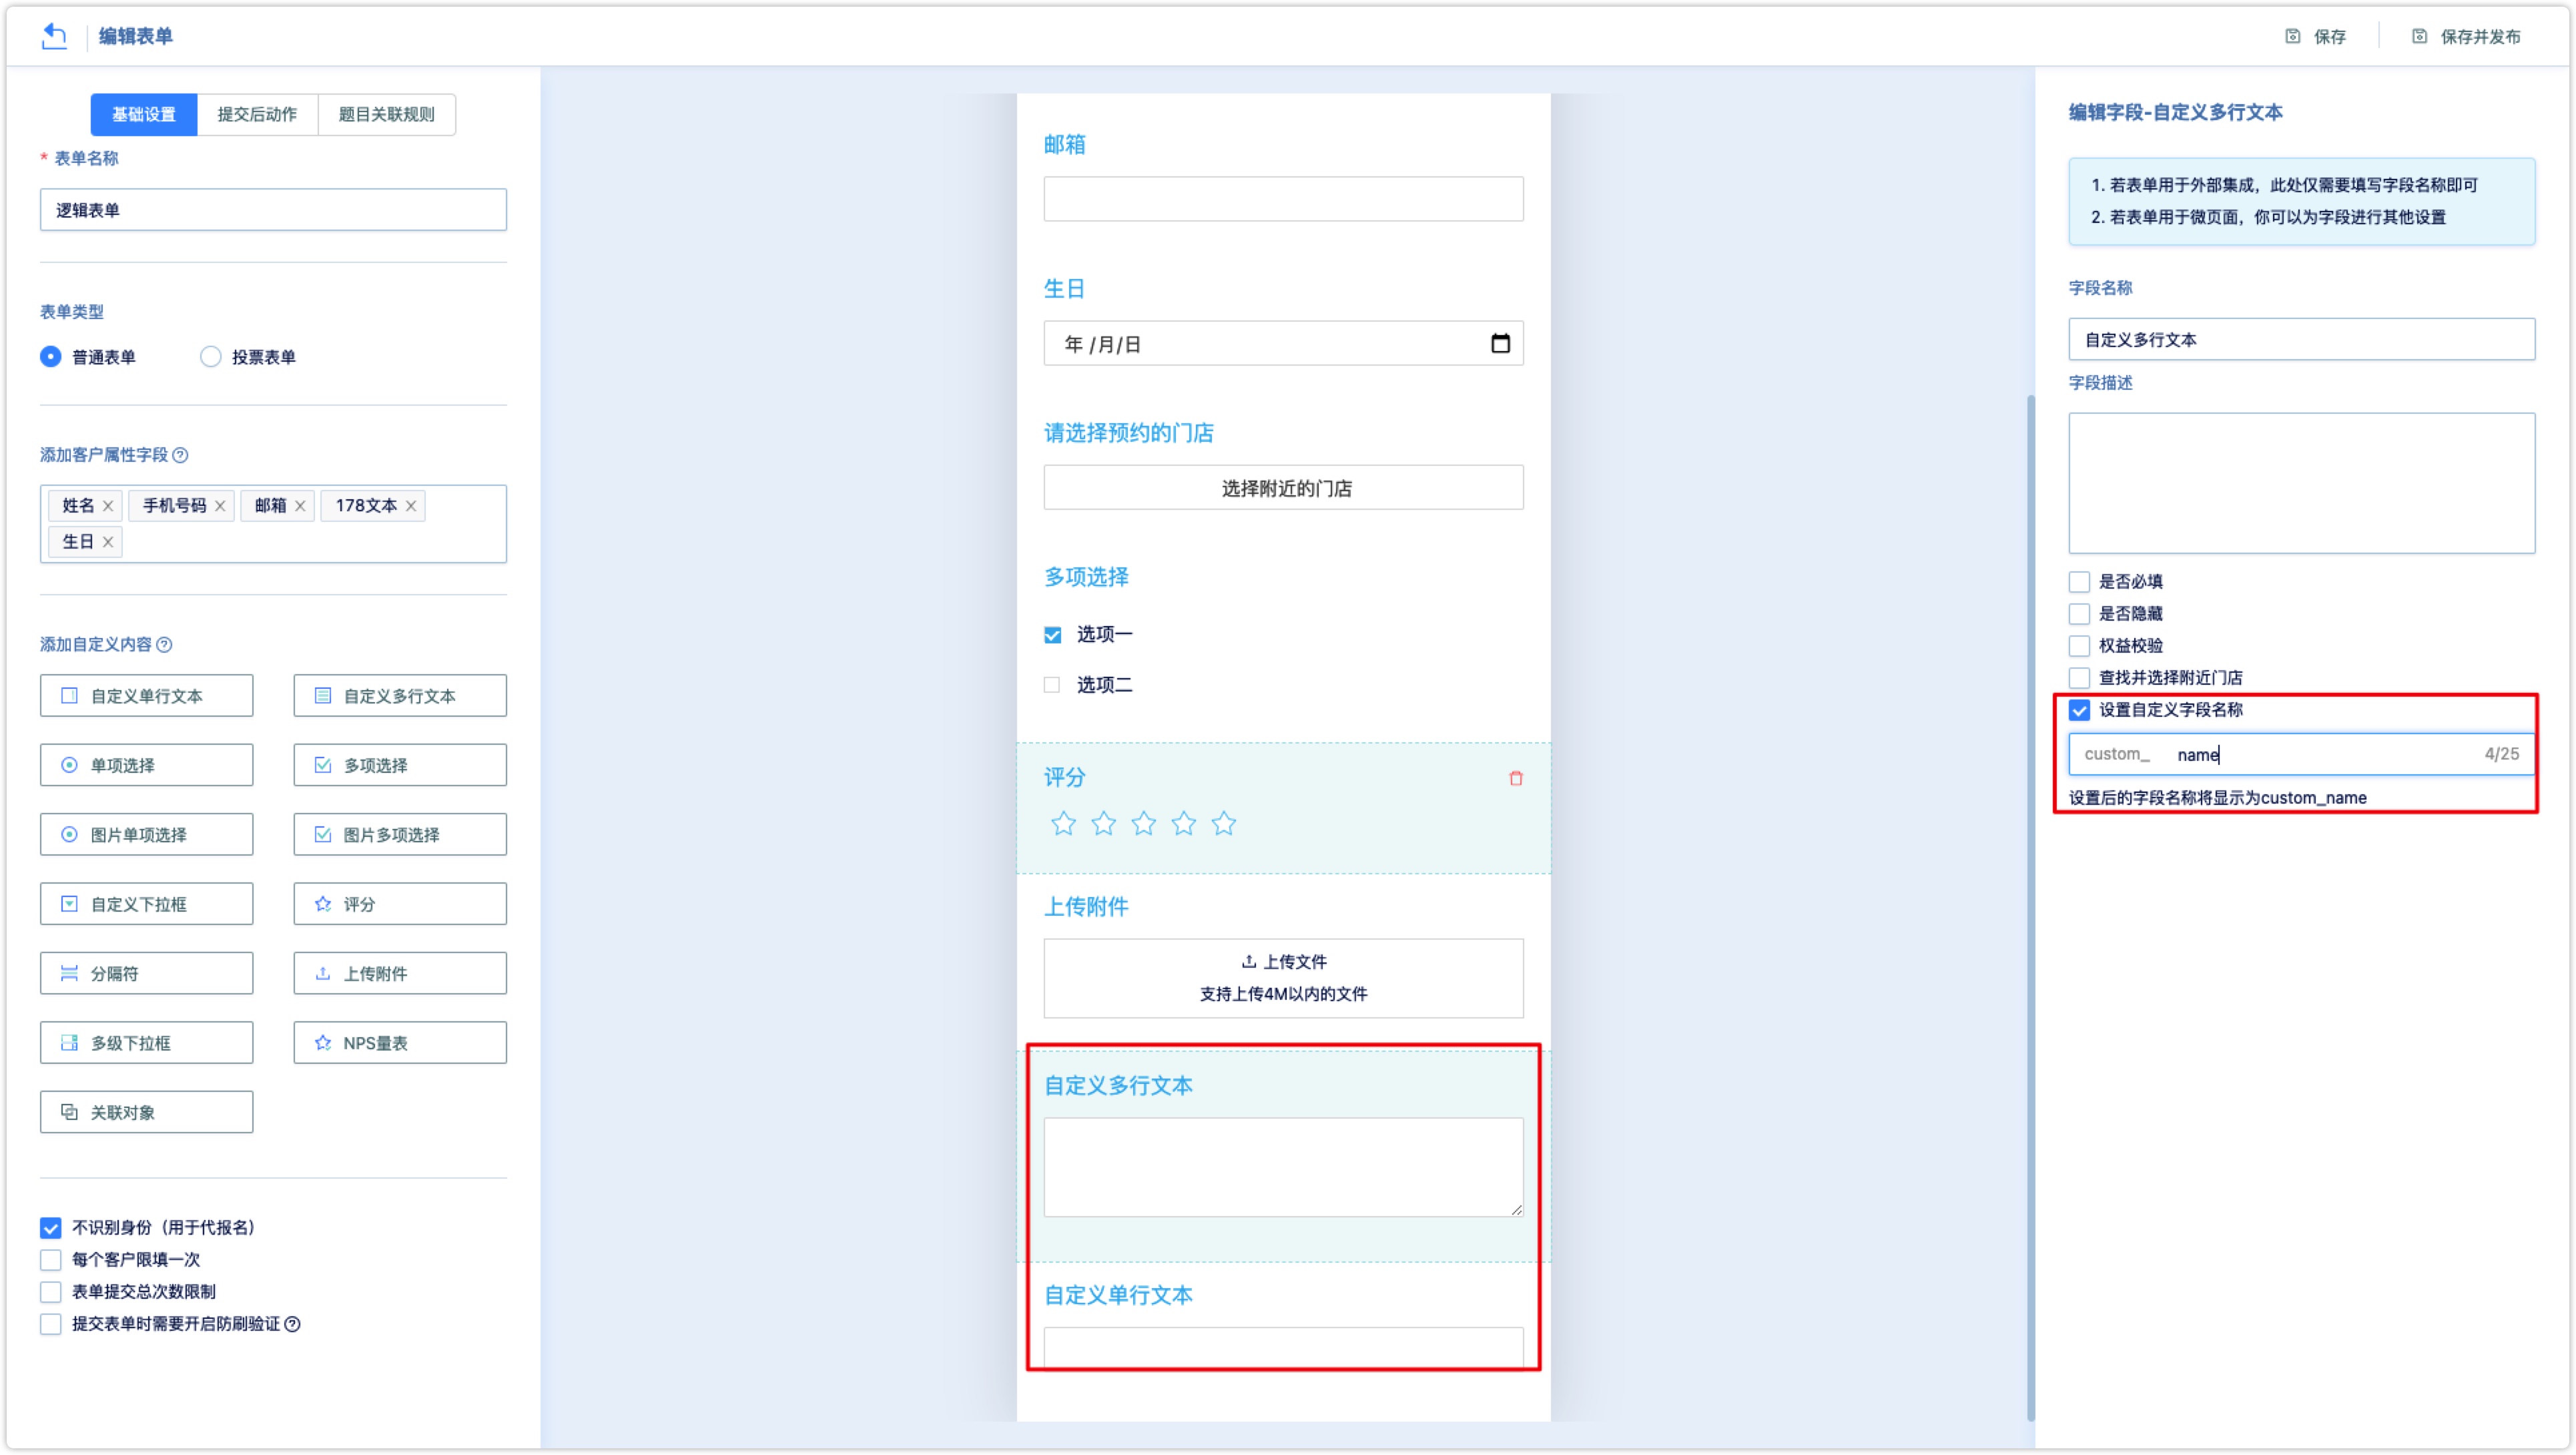Add a 关联对象 element
Viewport: 2576px width, 1455px height.
tap(147, 1113)
